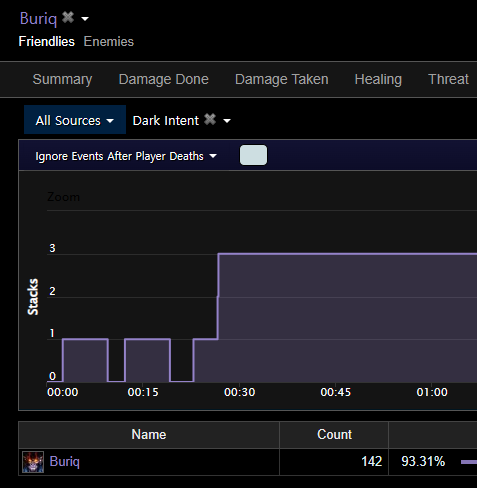Click the Buriq name link in table

coord(65,462)
